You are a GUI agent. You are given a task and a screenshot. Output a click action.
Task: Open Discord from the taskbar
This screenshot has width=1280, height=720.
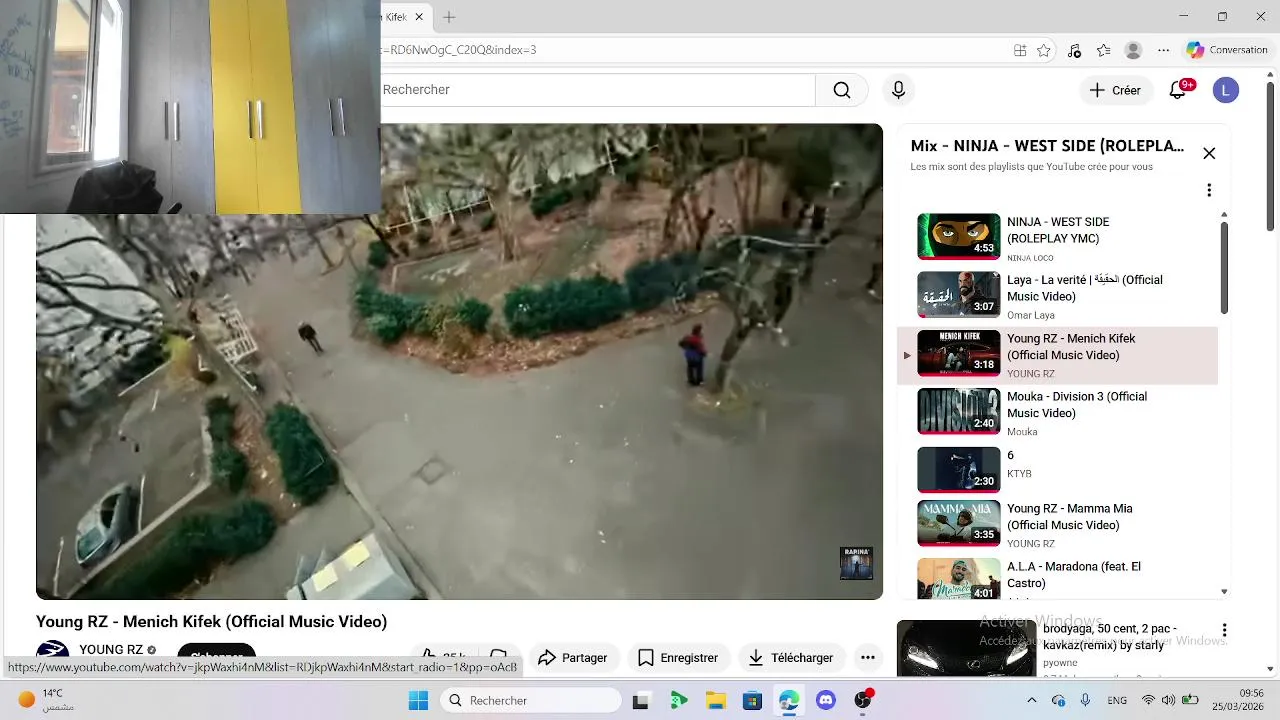pos(826,701)
